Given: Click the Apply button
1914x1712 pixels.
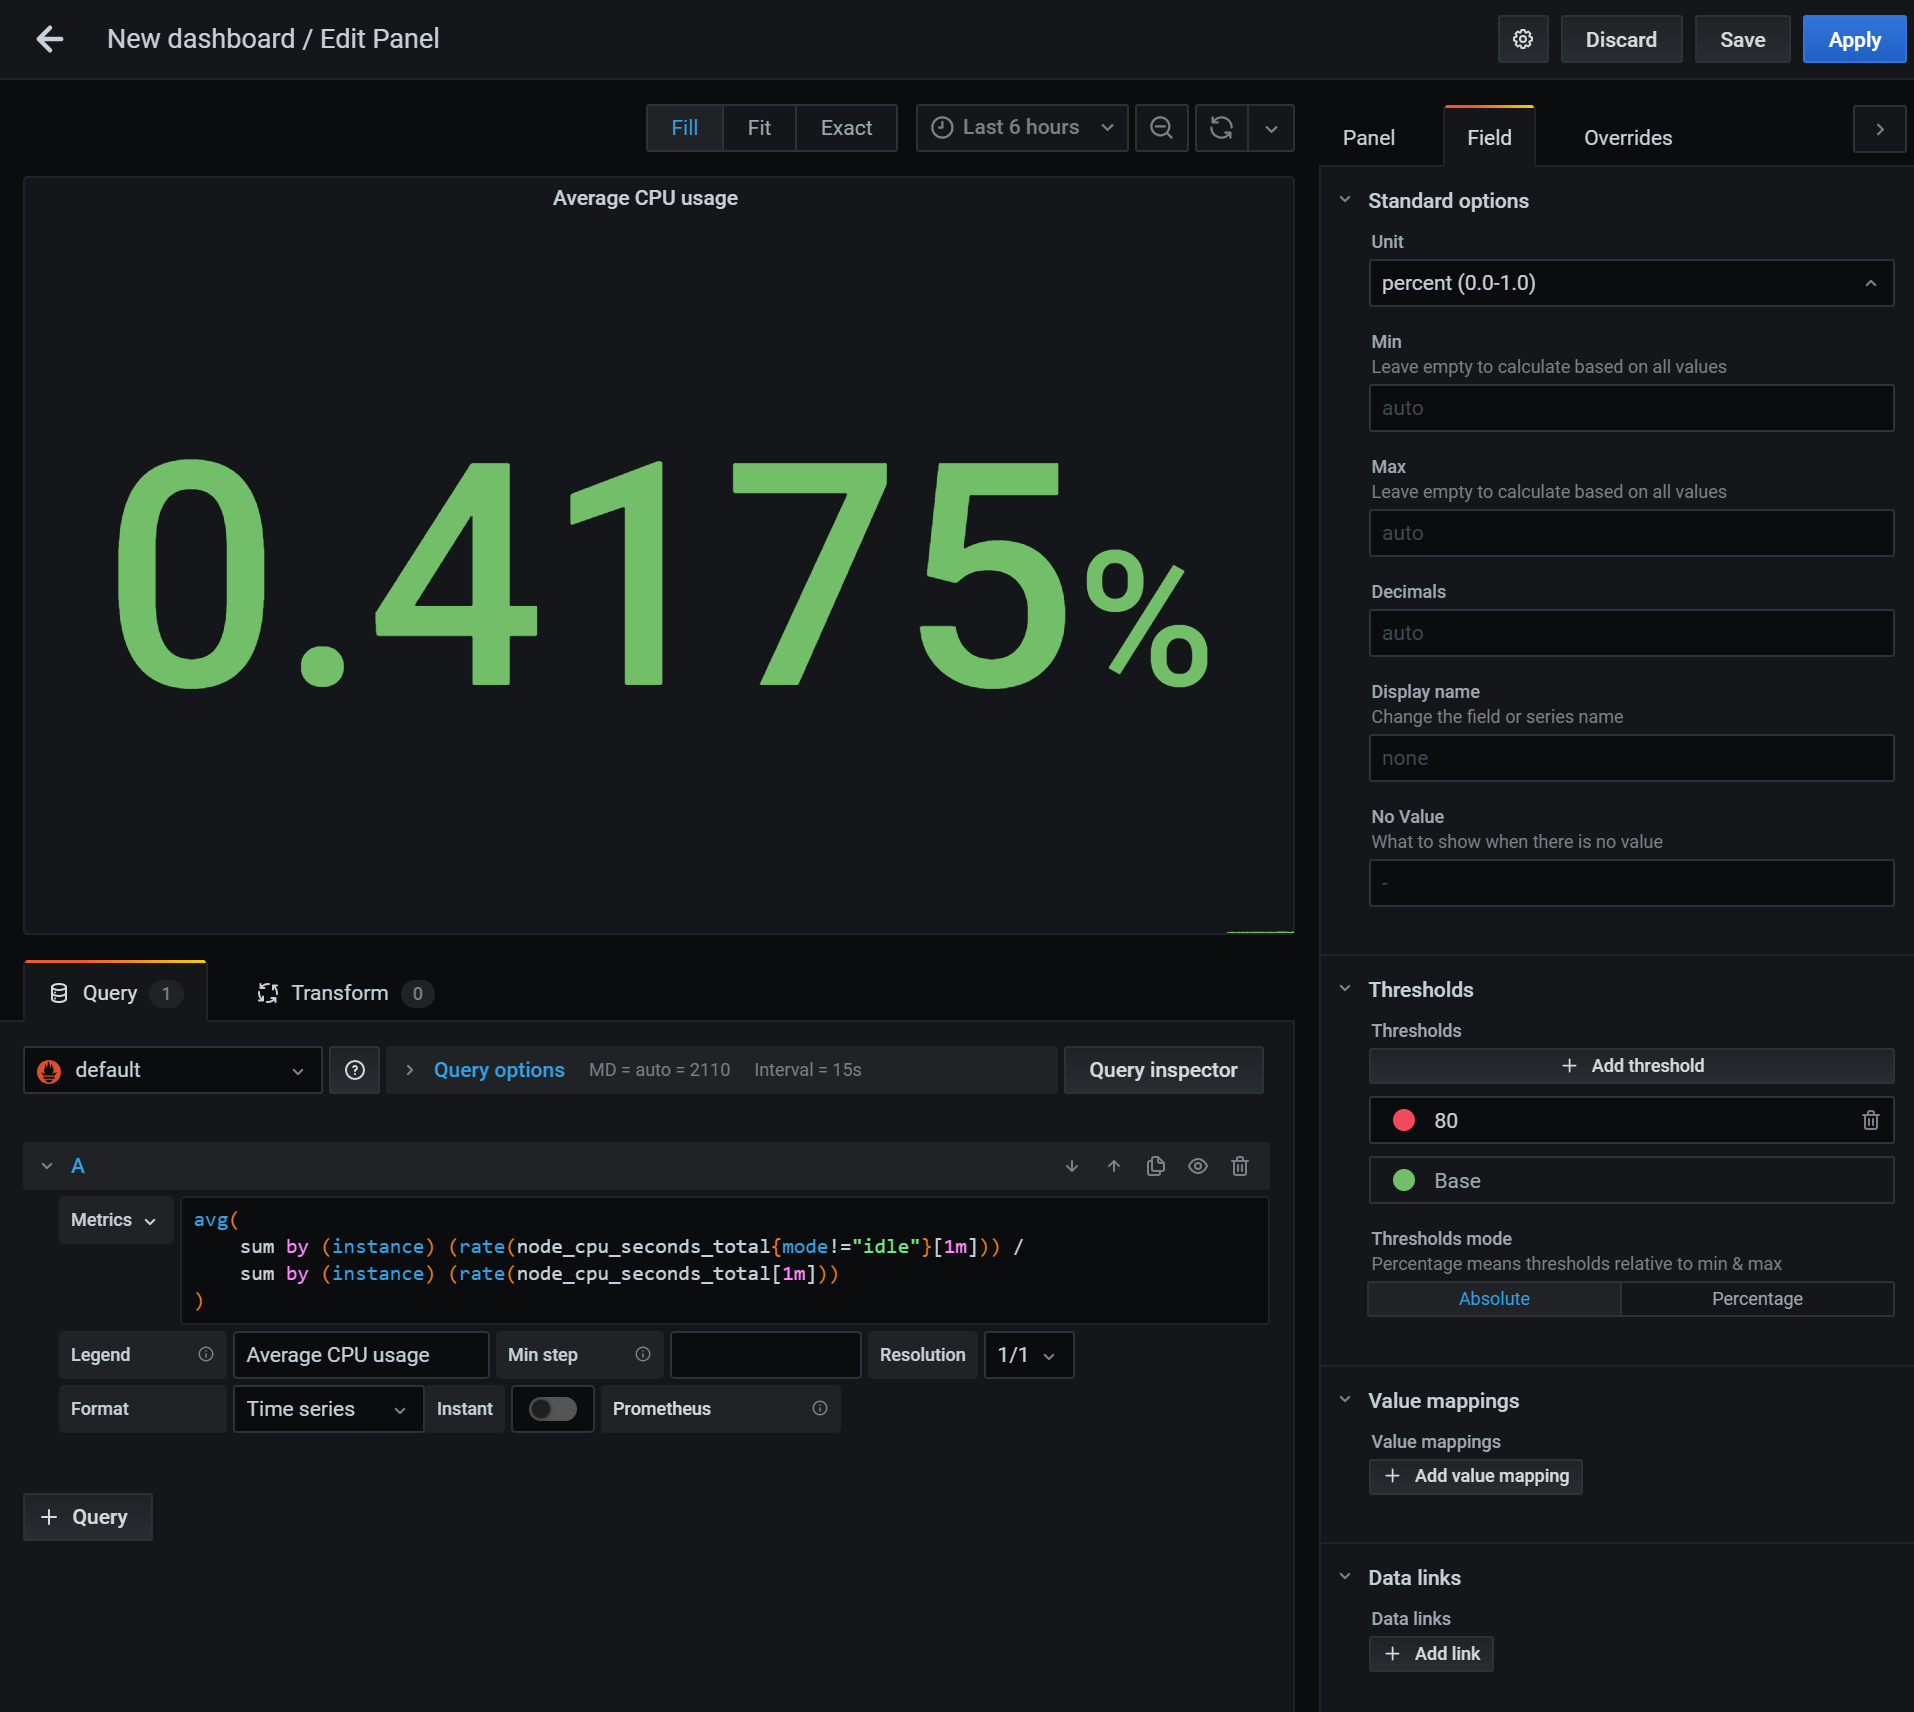Looking at the screenshot, I should click(1853, 40).
